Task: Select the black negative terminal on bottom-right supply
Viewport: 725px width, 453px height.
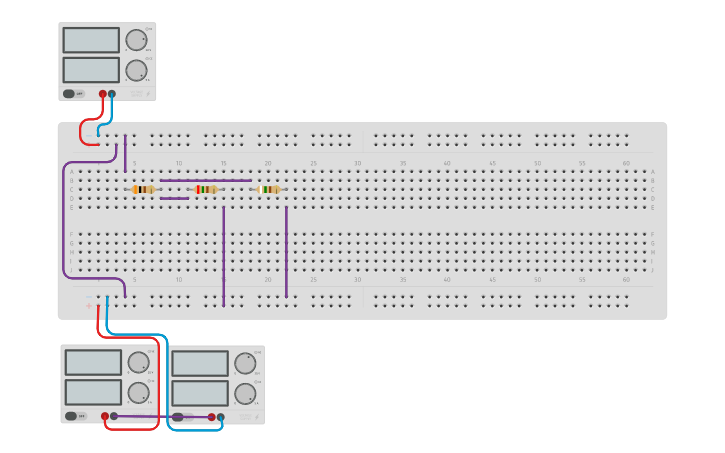Action: [x=221, y=417]
